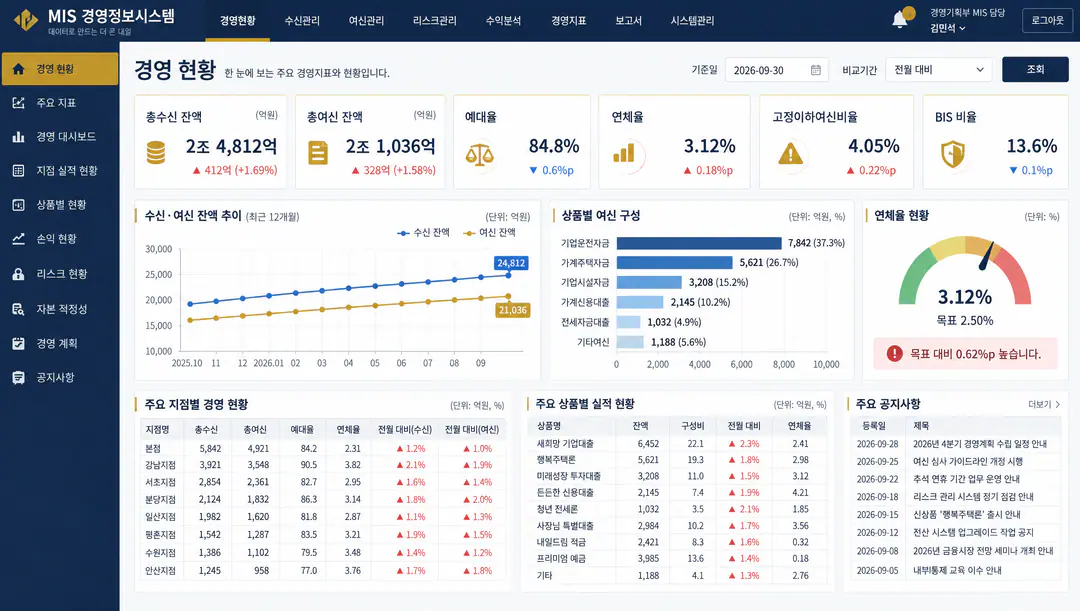
Task: Toggle the 수신 잔액 legend entry
Action: click(423, 233)
